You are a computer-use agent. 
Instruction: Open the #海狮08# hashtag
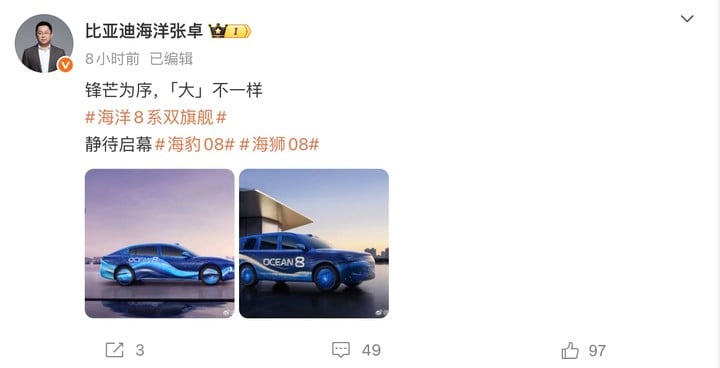coord(279,145)
